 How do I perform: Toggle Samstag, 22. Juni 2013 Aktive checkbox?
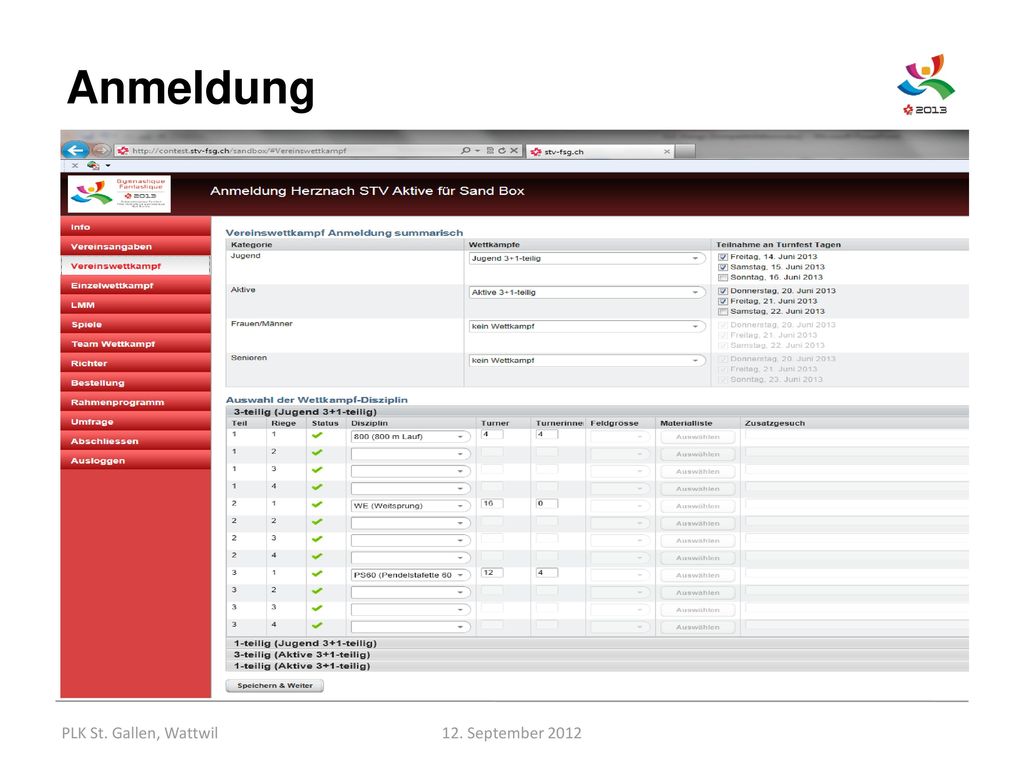pyautogui.click(x=723, y=312)
